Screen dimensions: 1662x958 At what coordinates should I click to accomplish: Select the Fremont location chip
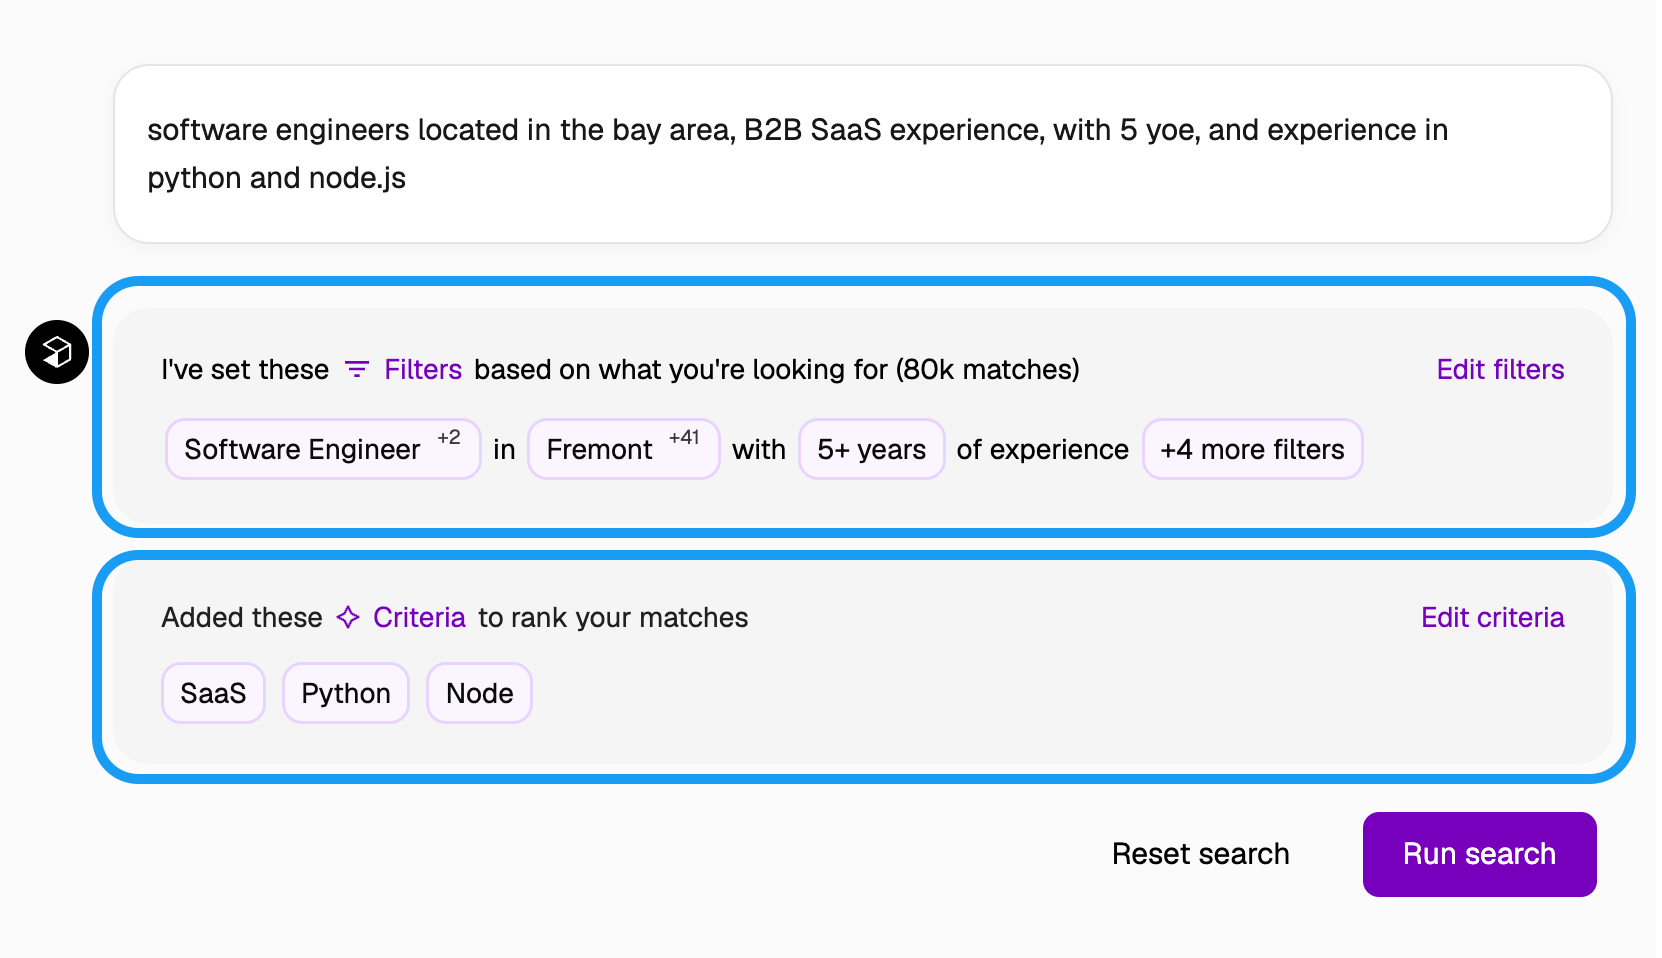pyautogui.click(x=623, y=449)
